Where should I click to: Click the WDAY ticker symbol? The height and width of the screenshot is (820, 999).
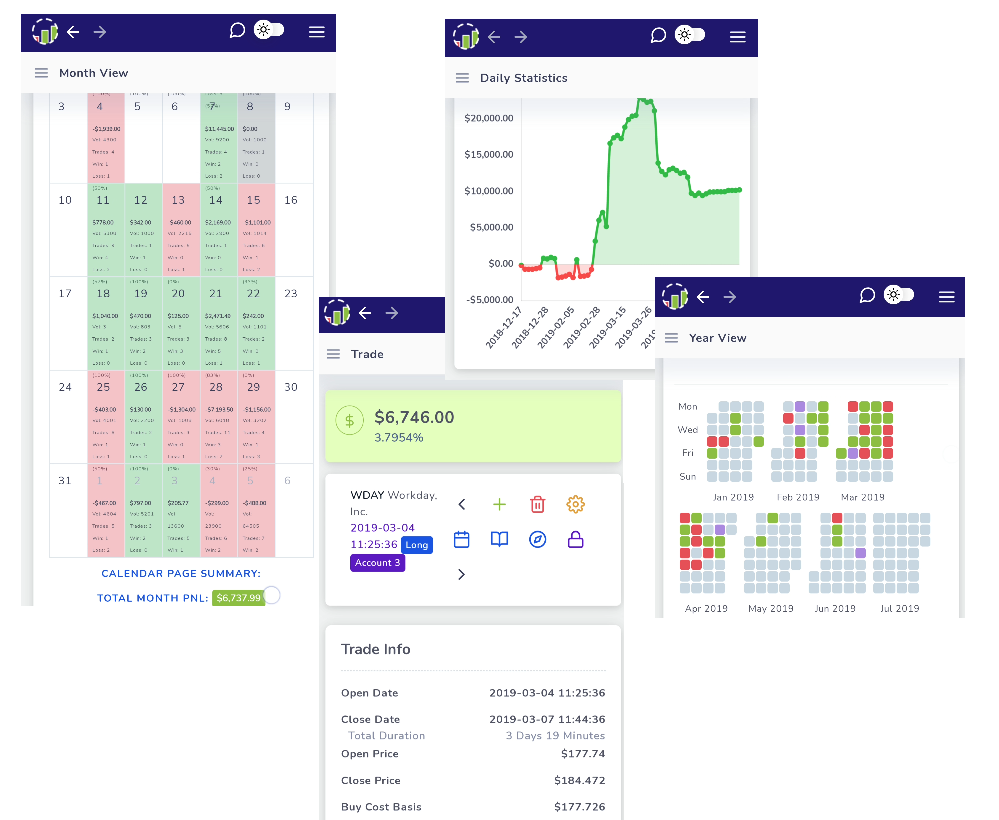368,495
